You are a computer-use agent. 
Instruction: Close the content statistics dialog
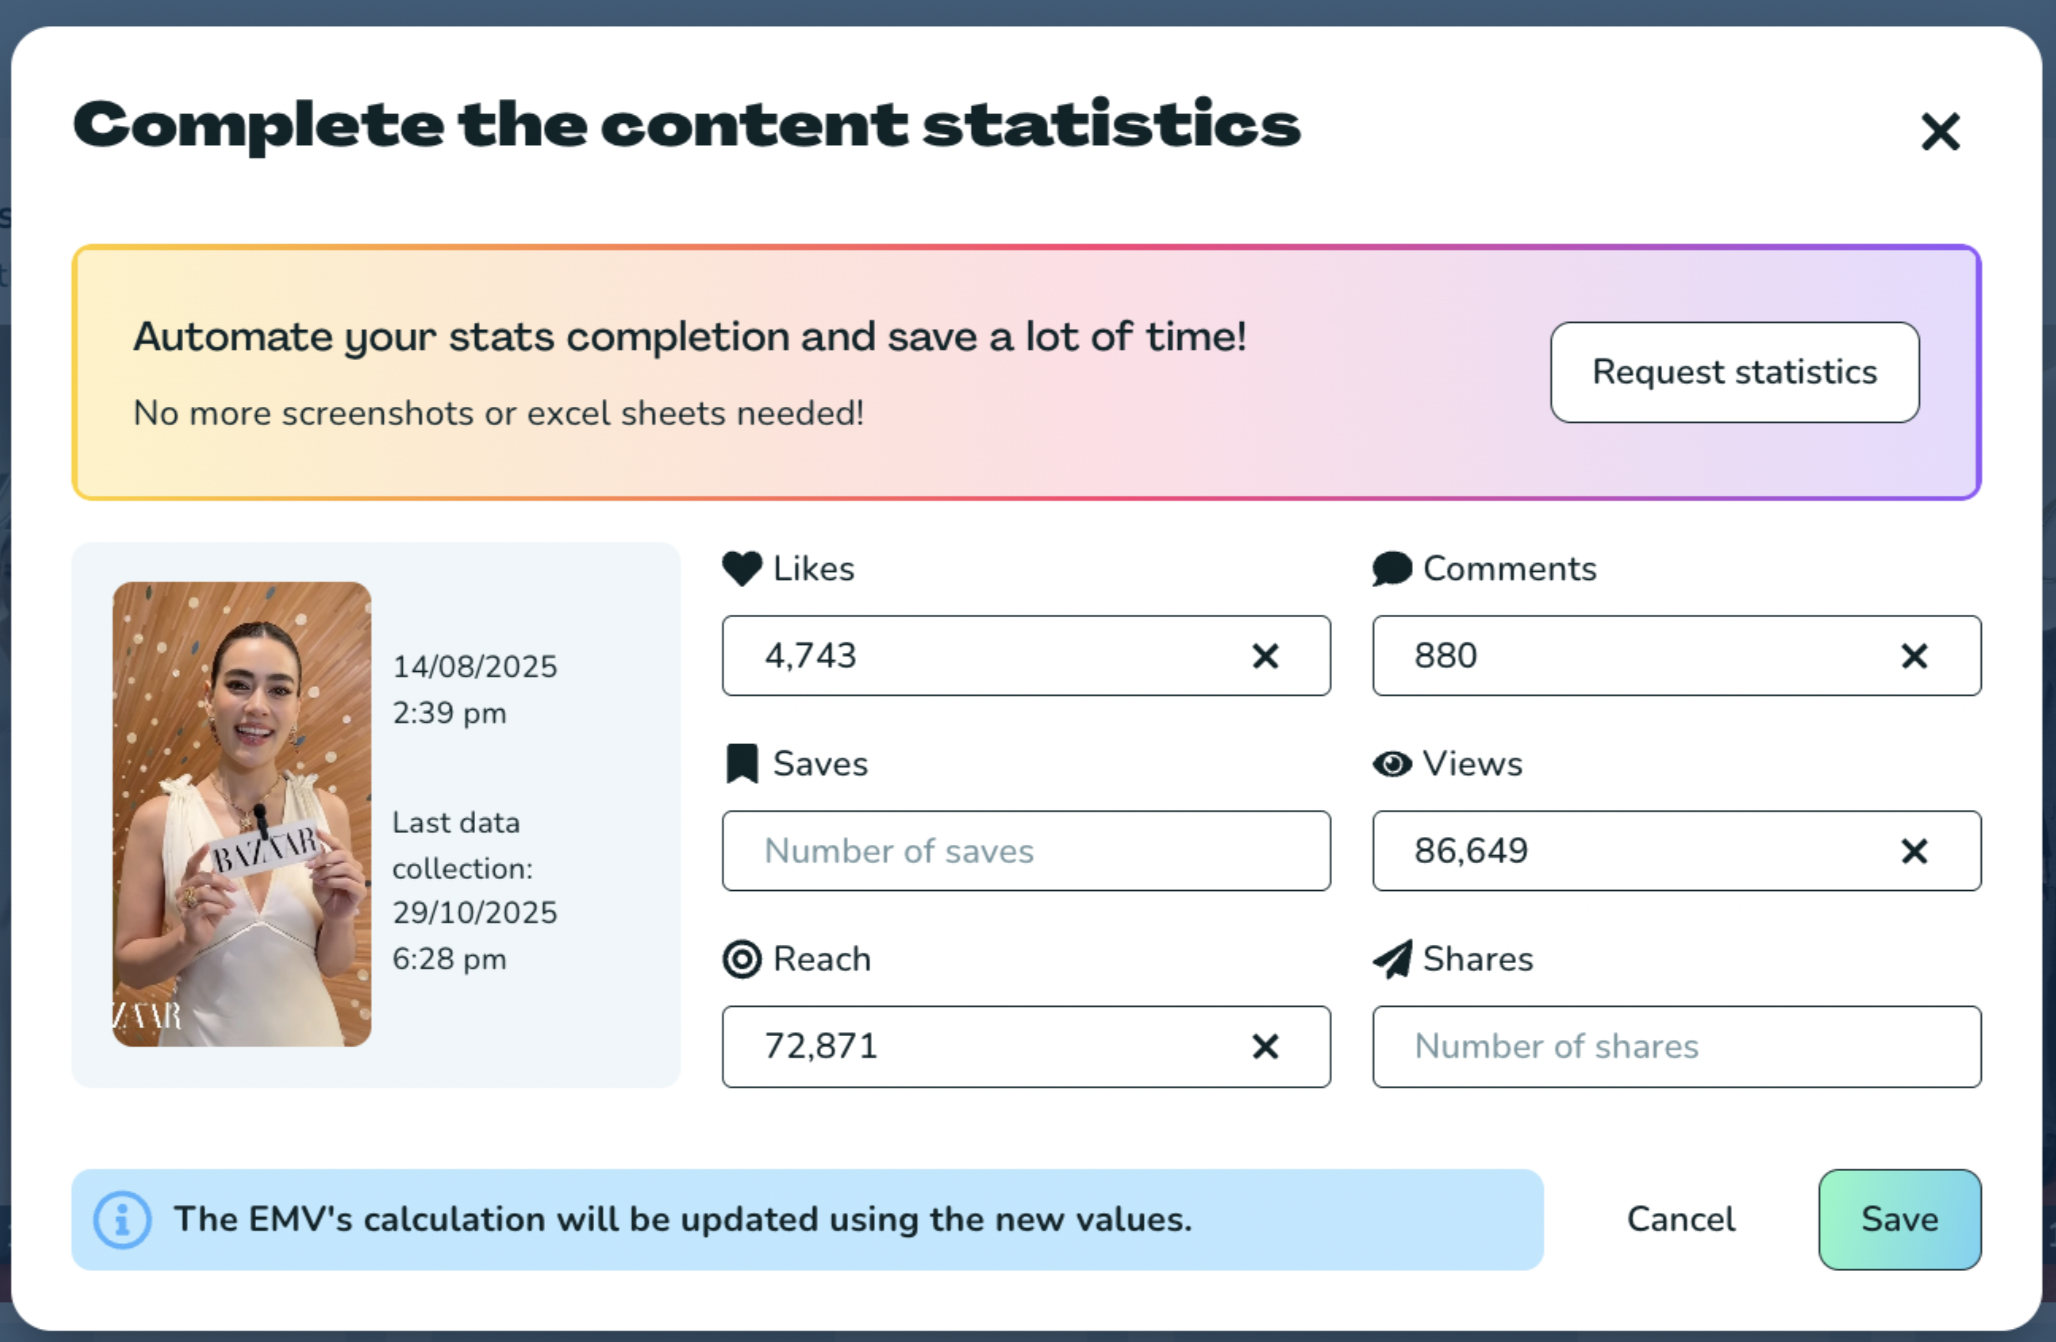point(1940,131)
